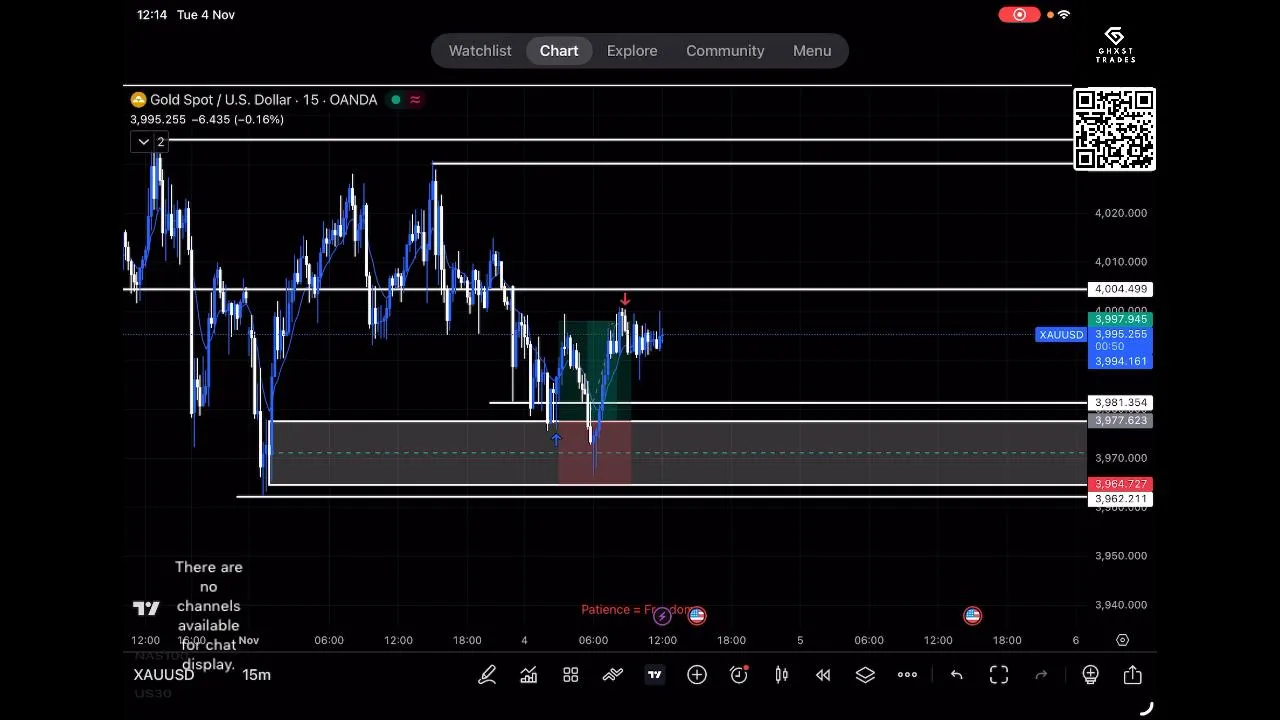
Task: Click the 3,981.354 price line label
Action: (x=1120, y=403)
